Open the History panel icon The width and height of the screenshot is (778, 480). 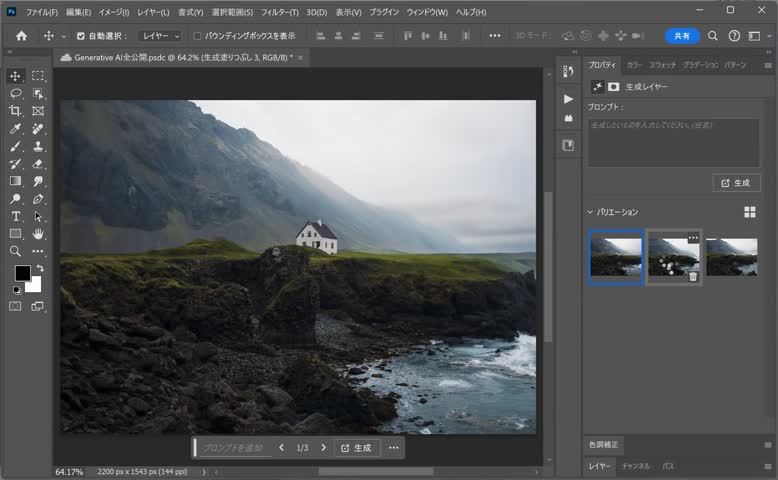(568, 71)
